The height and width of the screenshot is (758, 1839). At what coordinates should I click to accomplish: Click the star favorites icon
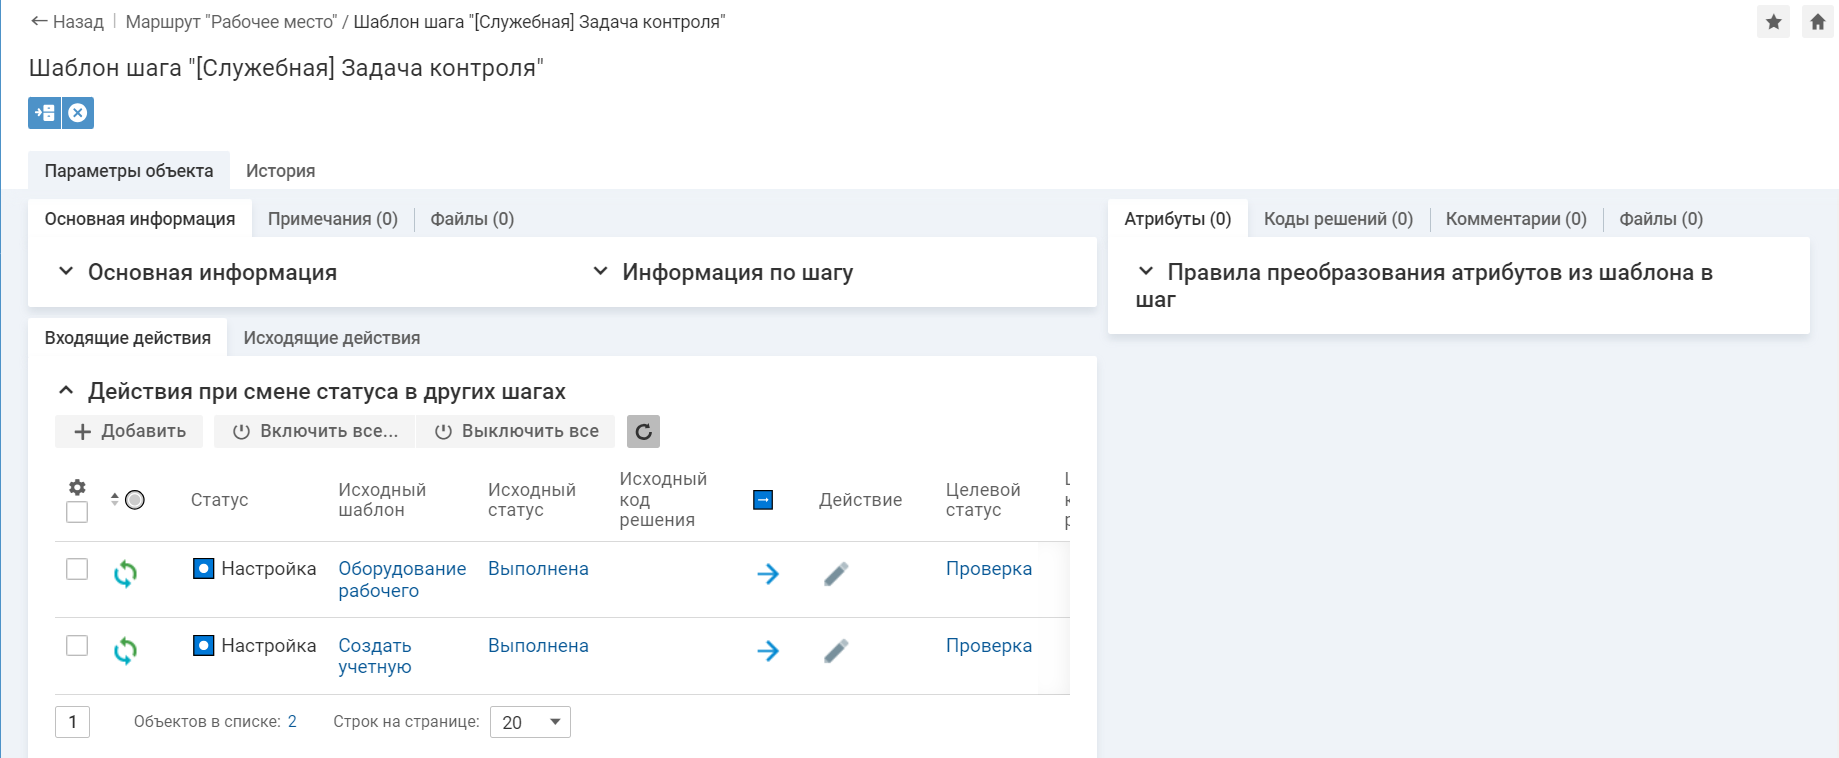tap(1773, 22)
